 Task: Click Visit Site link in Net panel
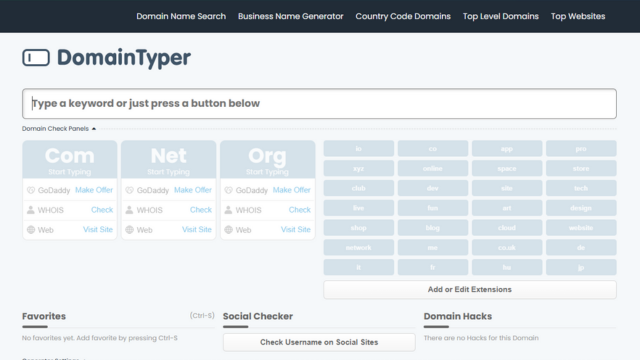(197, 229)
